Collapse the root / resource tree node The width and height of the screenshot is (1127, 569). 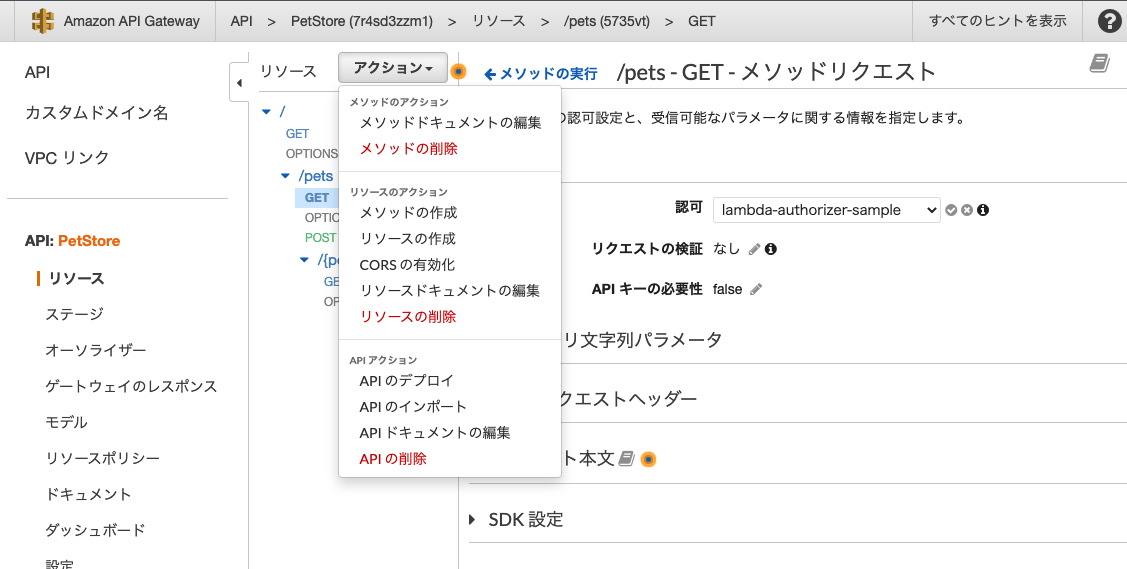coord(267,112)
